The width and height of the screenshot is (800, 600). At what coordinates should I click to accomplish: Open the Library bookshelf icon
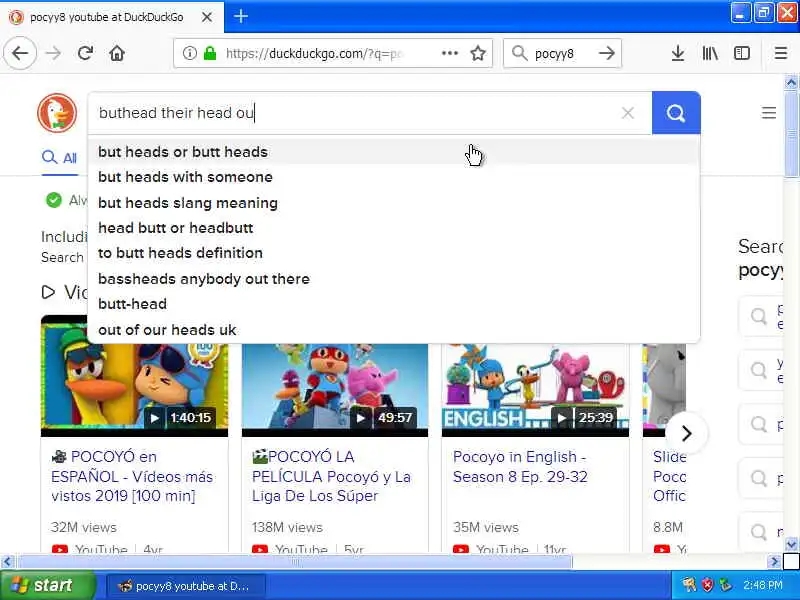tap(710, 53)
